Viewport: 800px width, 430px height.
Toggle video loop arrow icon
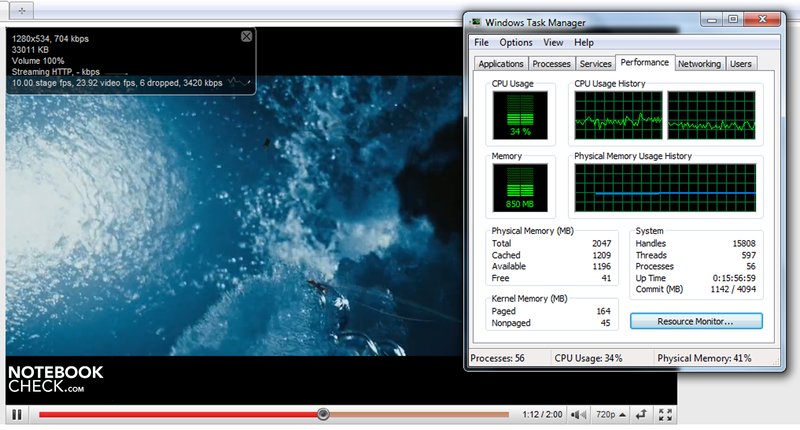(641, 415)
